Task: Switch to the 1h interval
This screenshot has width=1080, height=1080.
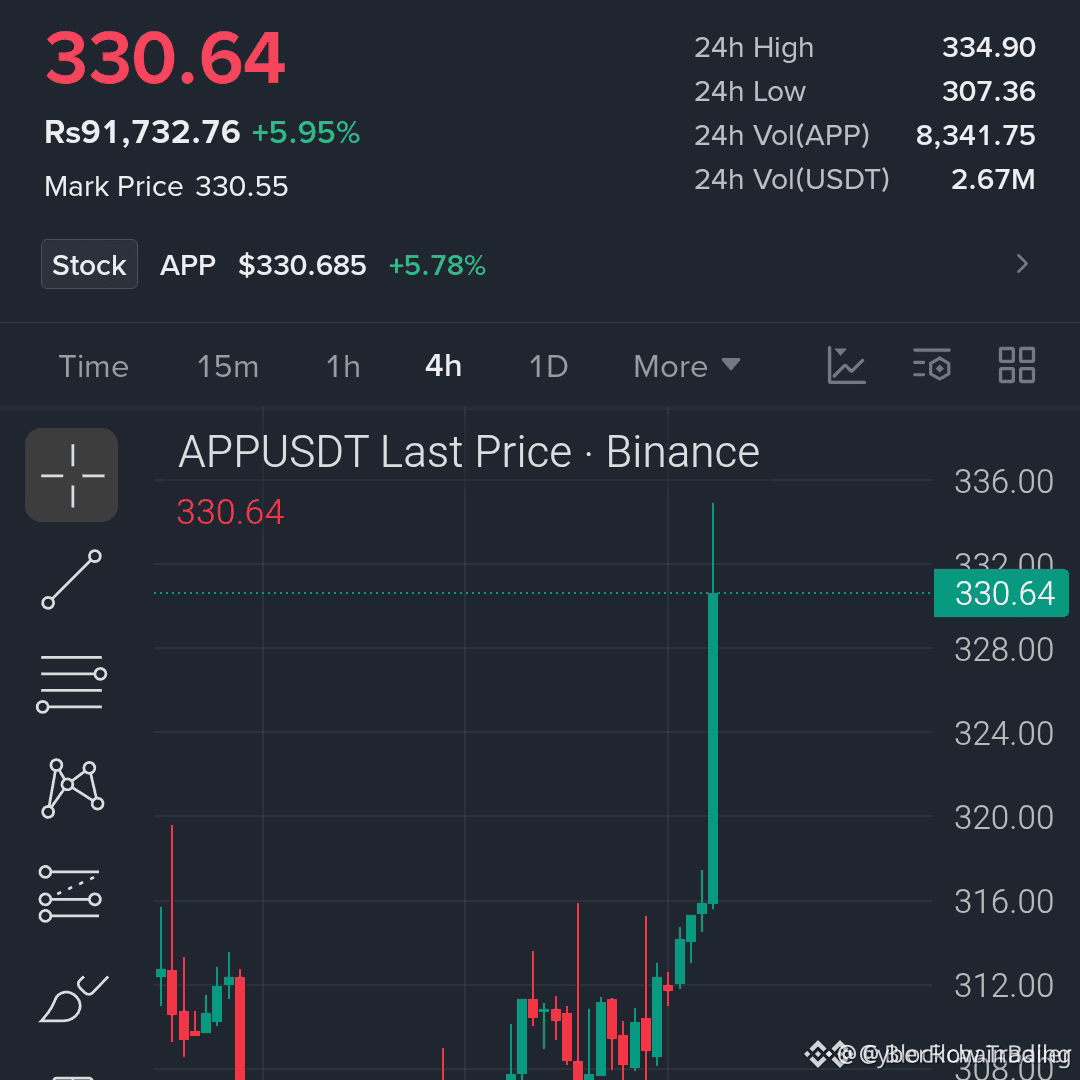Action: point(343,366)
